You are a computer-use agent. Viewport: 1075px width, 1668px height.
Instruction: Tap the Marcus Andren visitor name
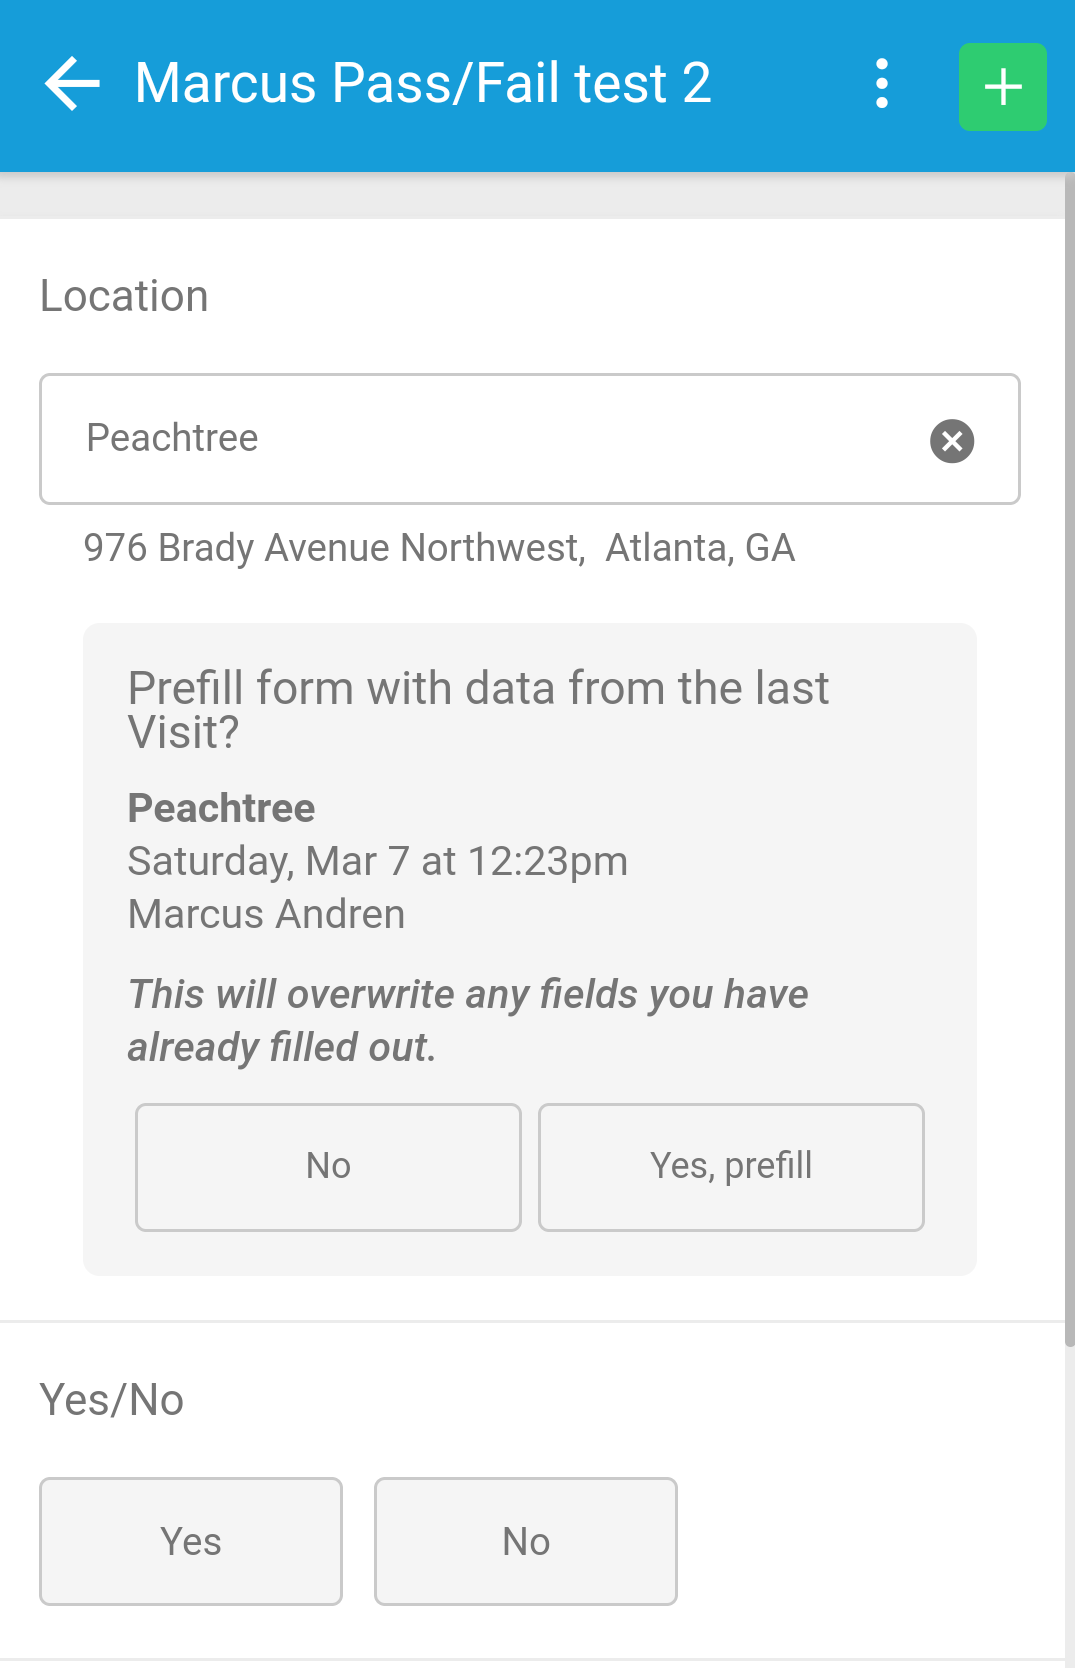266,914
